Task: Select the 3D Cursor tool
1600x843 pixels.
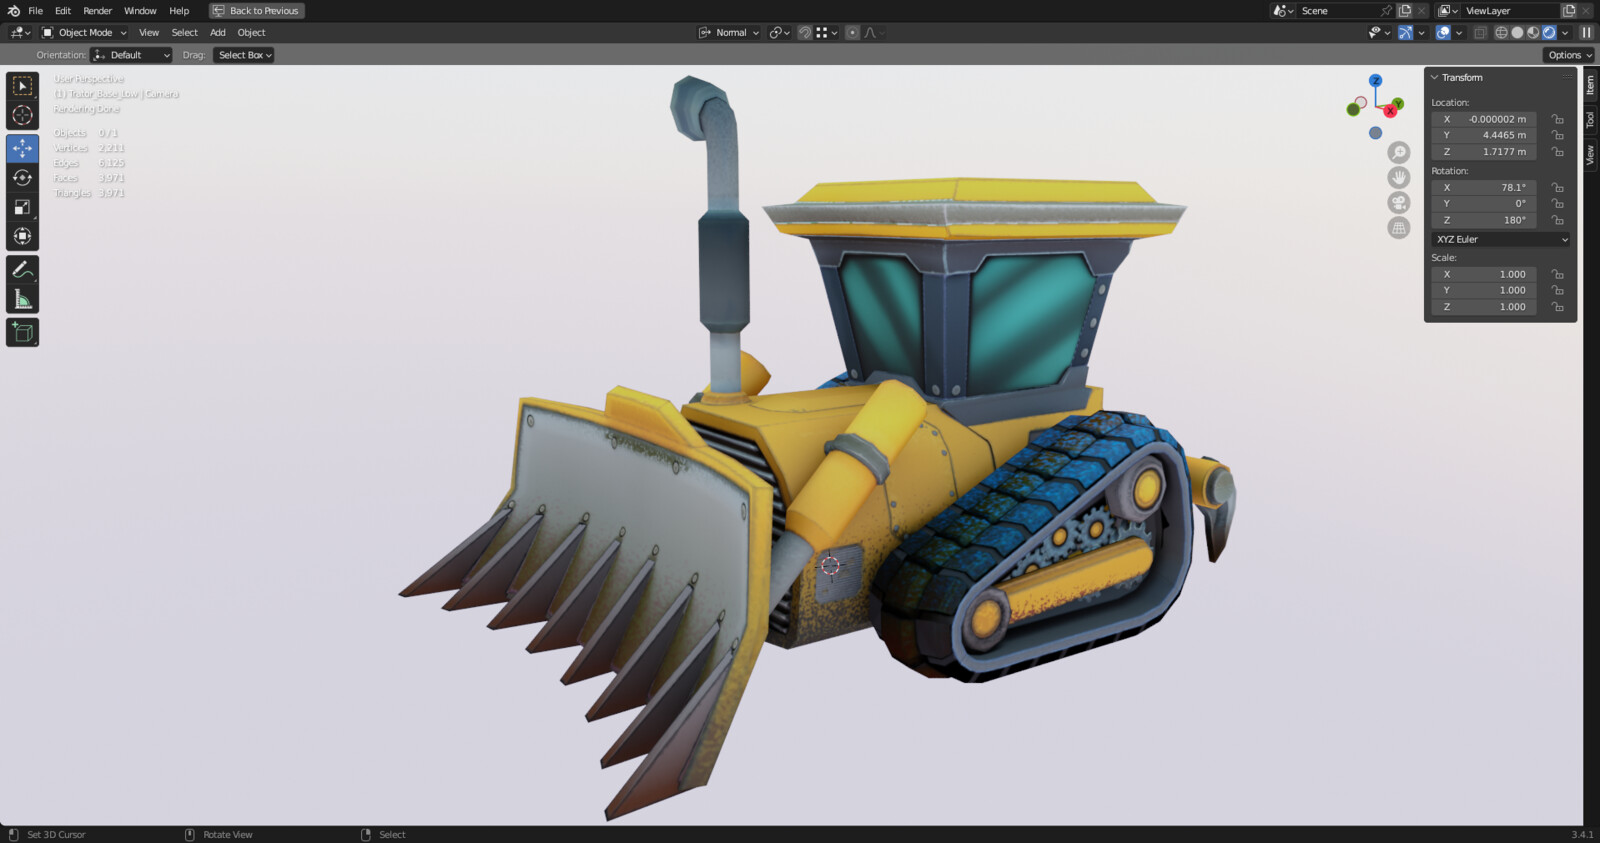Action: [22, 116]
